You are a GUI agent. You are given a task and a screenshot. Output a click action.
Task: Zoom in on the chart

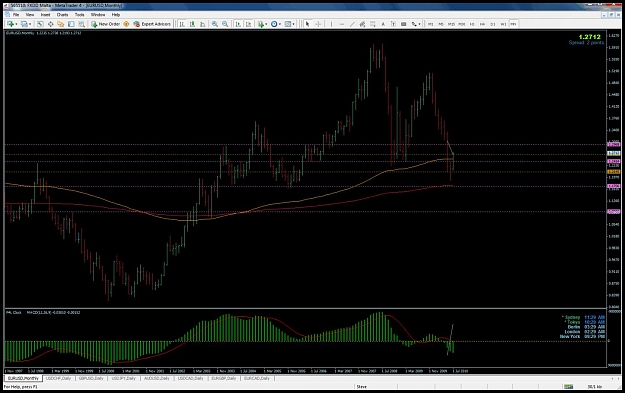tap(215, 24)
